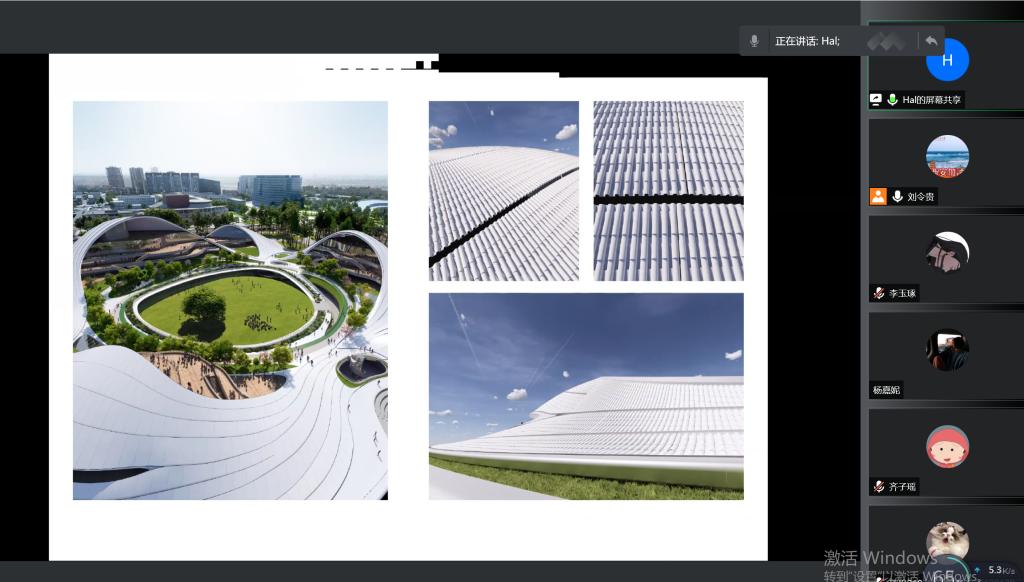Select the cat avatar in the bottom tile
1024x582 pixels.
(947, 540)
